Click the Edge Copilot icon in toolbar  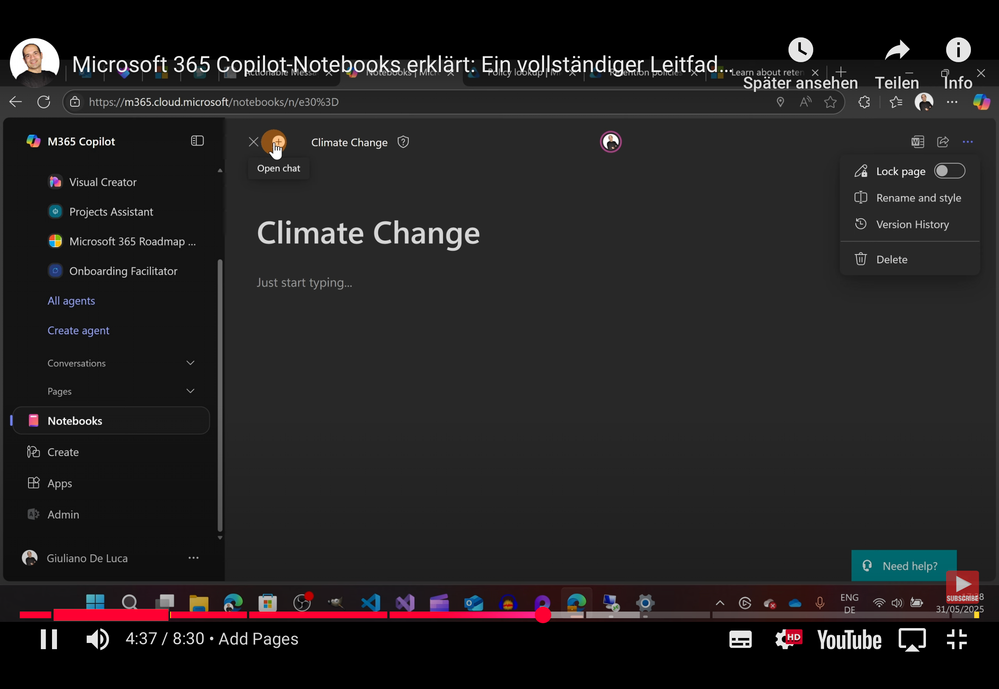point(981,102)
